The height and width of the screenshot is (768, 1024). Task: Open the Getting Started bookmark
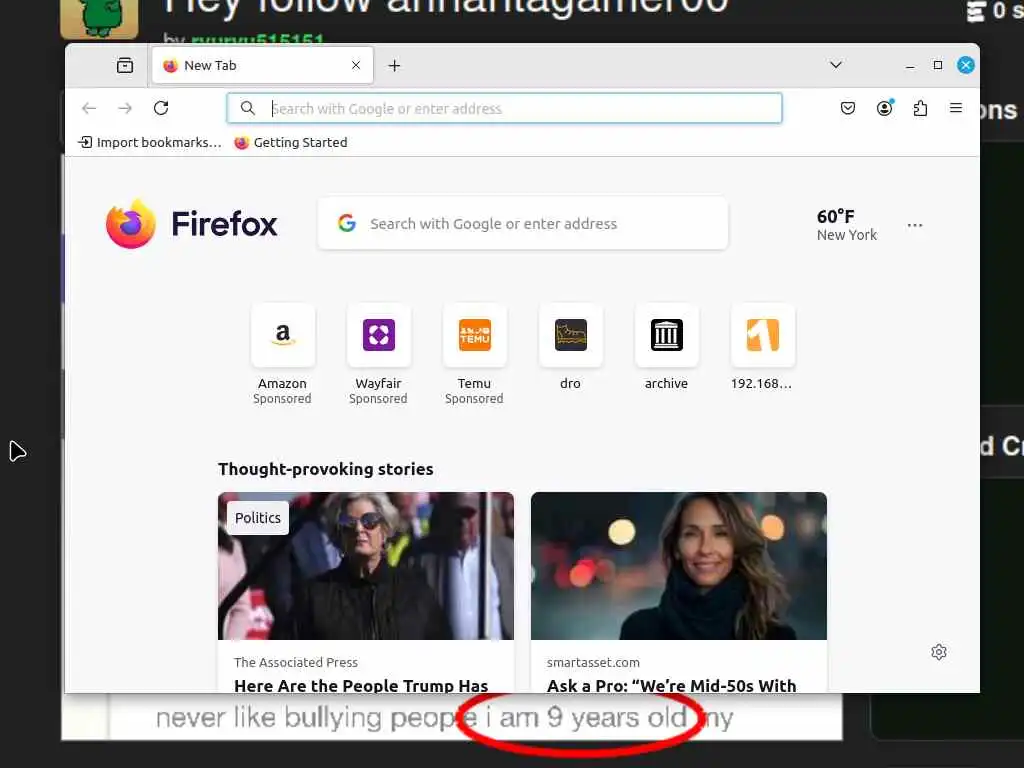(291, 142)
